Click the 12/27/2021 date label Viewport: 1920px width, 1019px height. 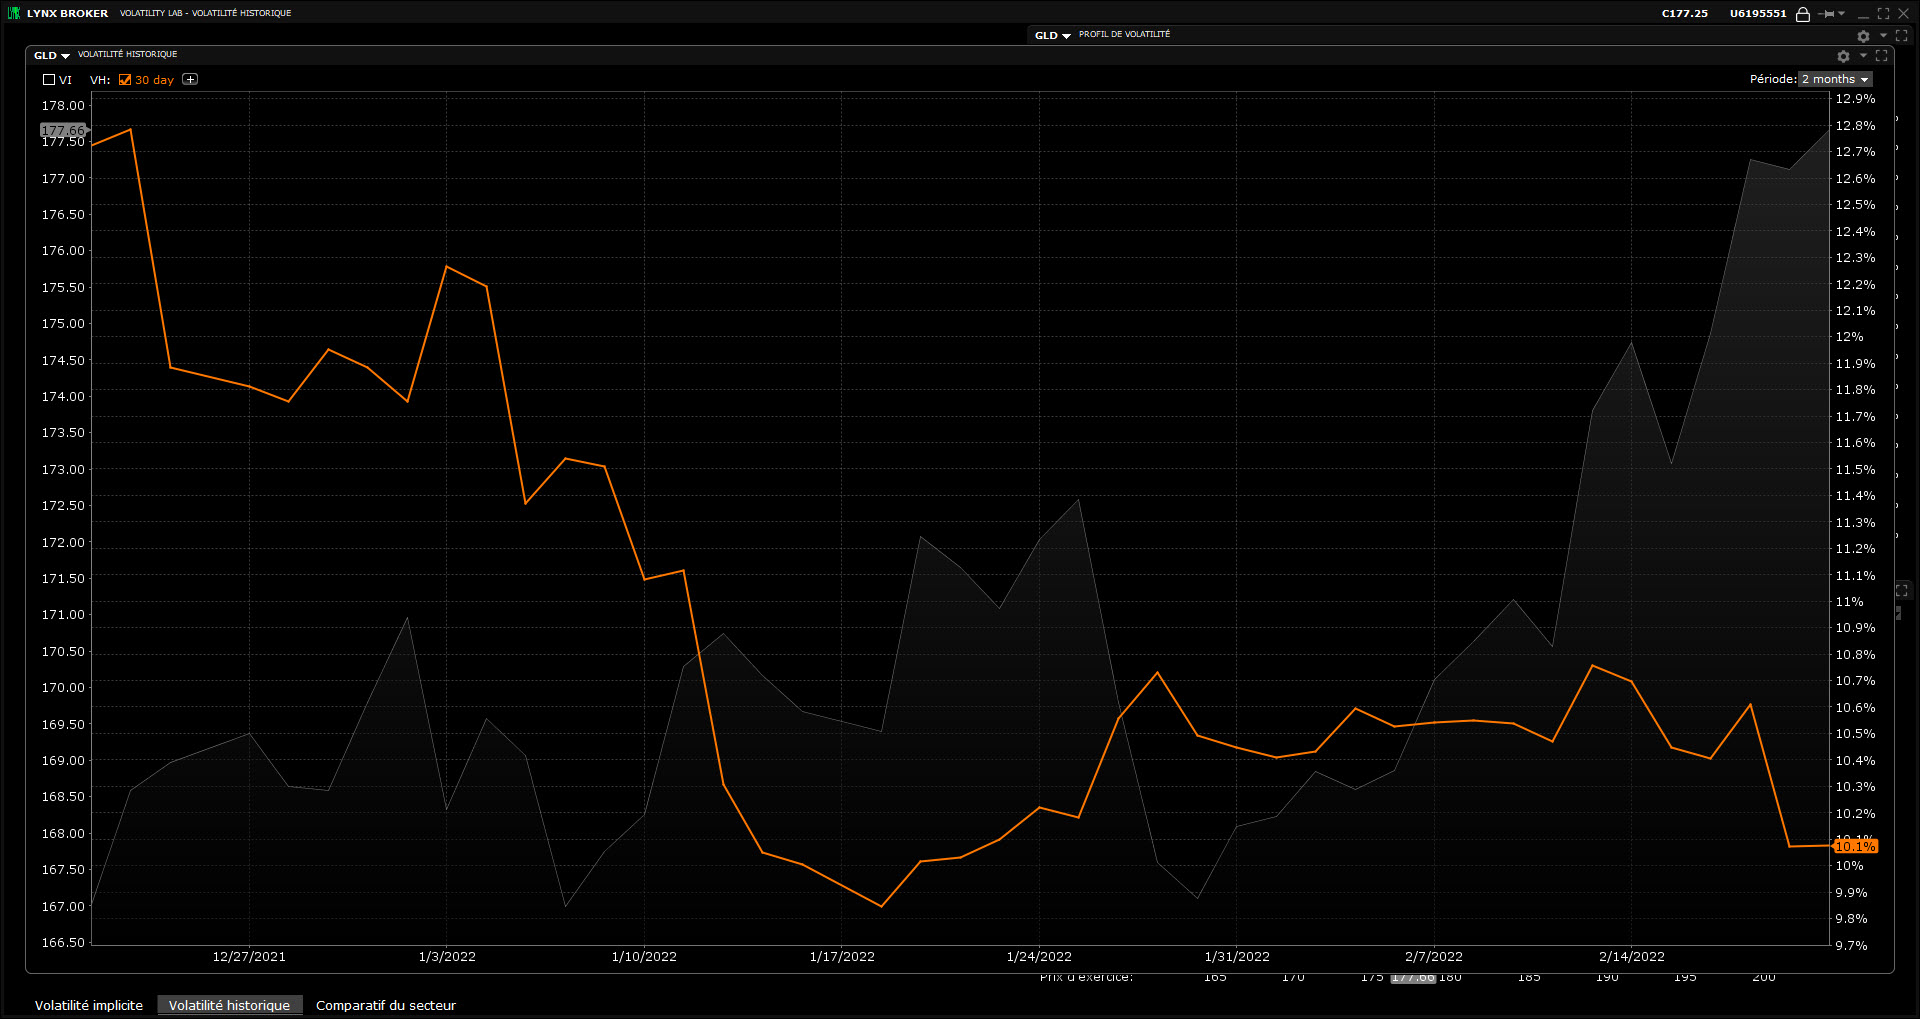click(249, 956)
